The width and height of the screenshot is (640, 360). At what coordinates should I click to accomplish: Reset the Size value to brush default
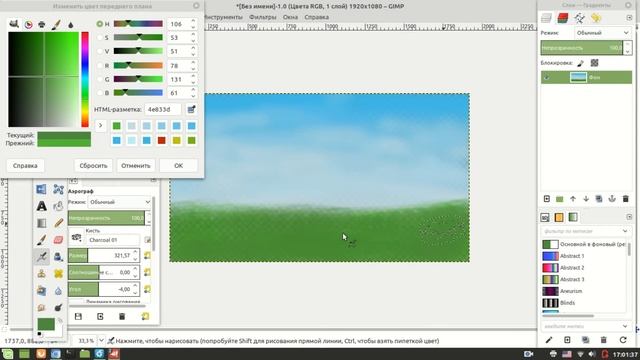(147, 256)
